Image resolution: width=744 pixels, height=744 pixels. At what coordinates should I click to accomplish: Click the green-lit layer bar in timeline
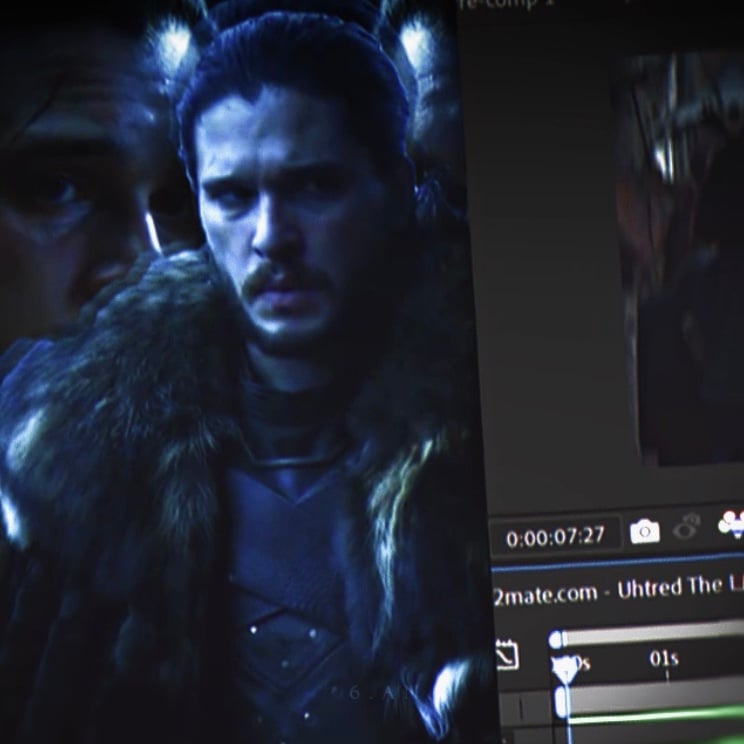pyautogui.click(x=655, y=716)
